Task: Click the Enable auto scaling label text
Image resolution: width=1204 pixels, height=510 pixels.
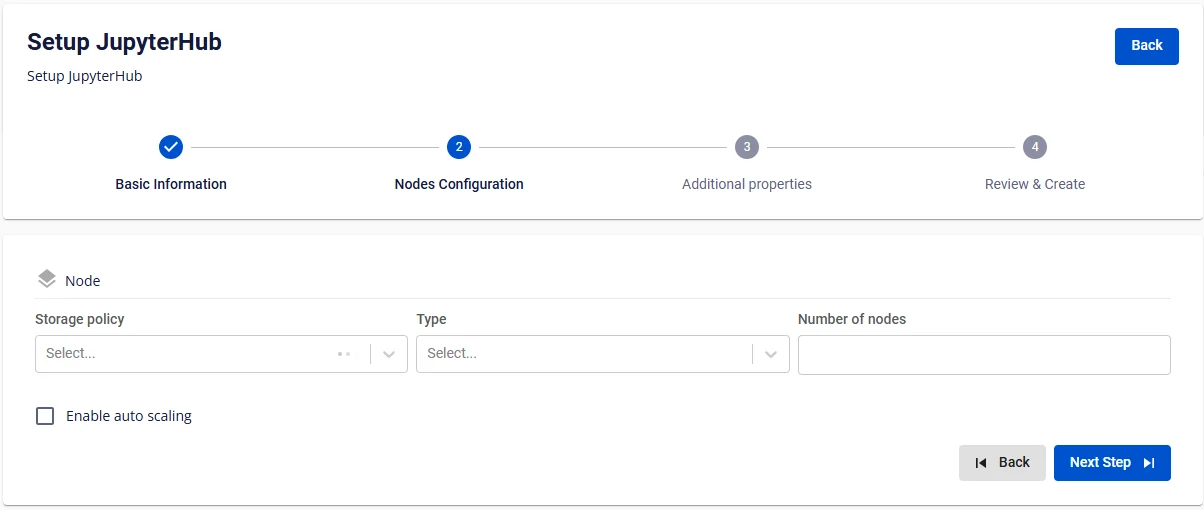Action: [129, 416]
